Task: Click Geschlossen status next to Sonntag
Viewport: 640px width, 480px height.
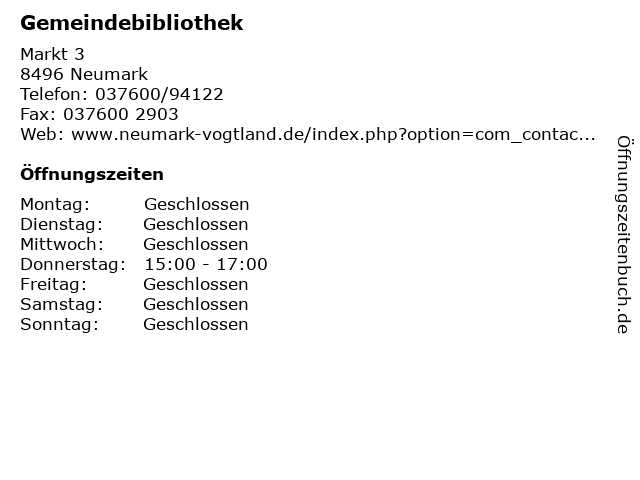Action: 196,324
